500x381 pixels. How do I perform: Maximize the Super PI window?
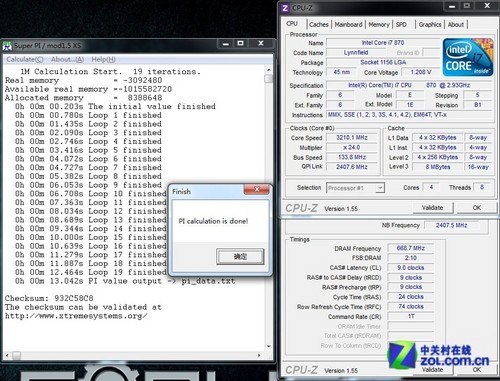(x=240, y=43)
